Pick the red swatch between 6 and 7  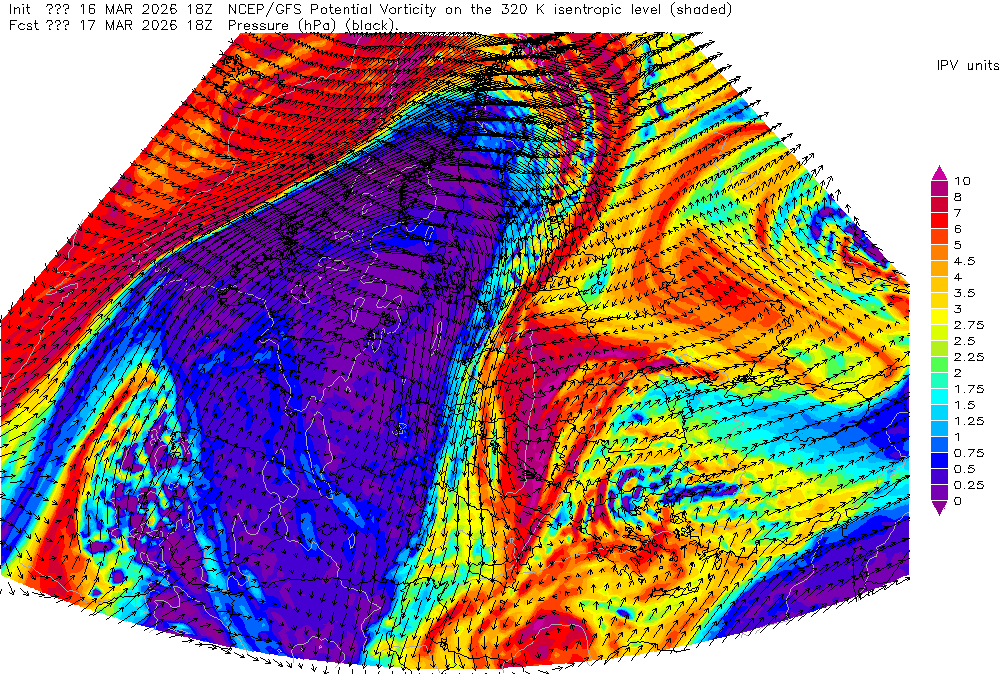click(940, 221)
